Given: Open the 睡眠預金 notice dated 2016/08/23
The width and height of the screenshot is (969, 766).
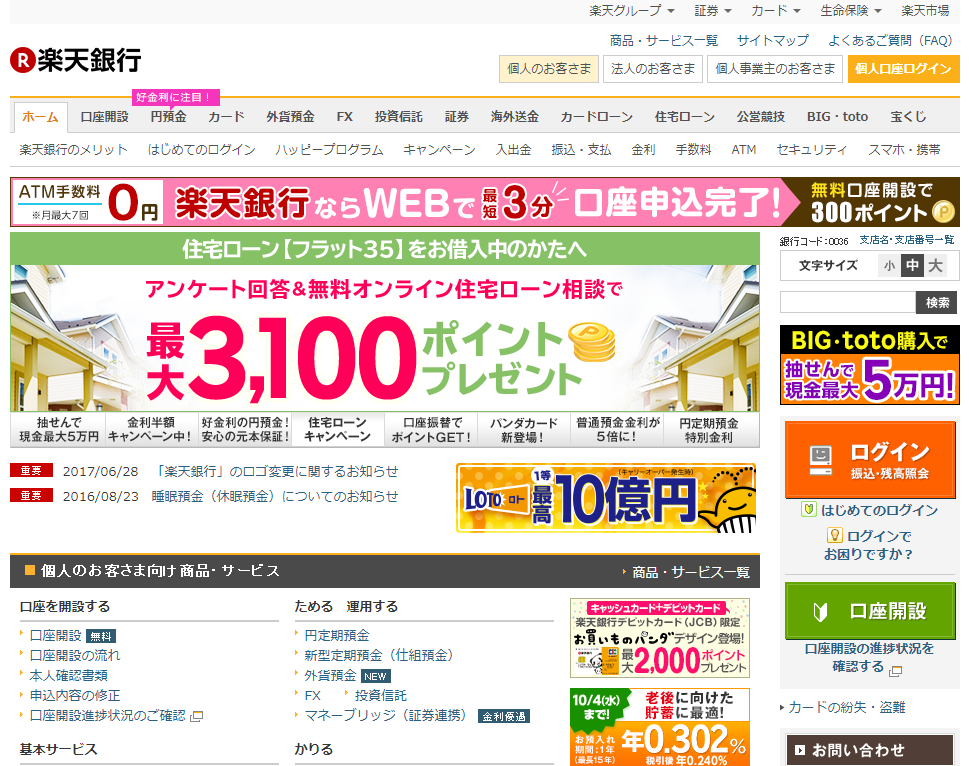Looking at the screenshot, I should pos(275,496).
